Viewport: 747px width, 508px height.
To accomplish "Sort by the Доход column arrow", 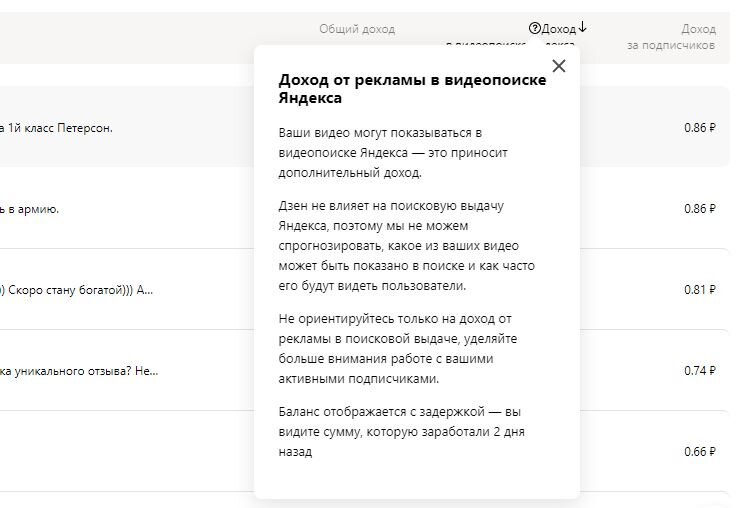I will tap(582, 28).
